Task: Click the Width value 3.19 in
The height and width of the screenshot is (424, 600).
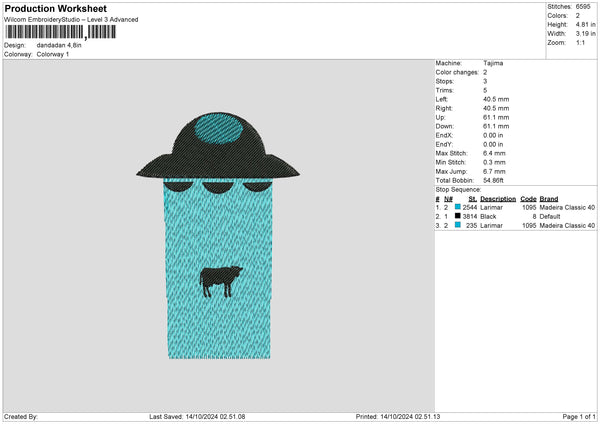Action: point(585,34)
